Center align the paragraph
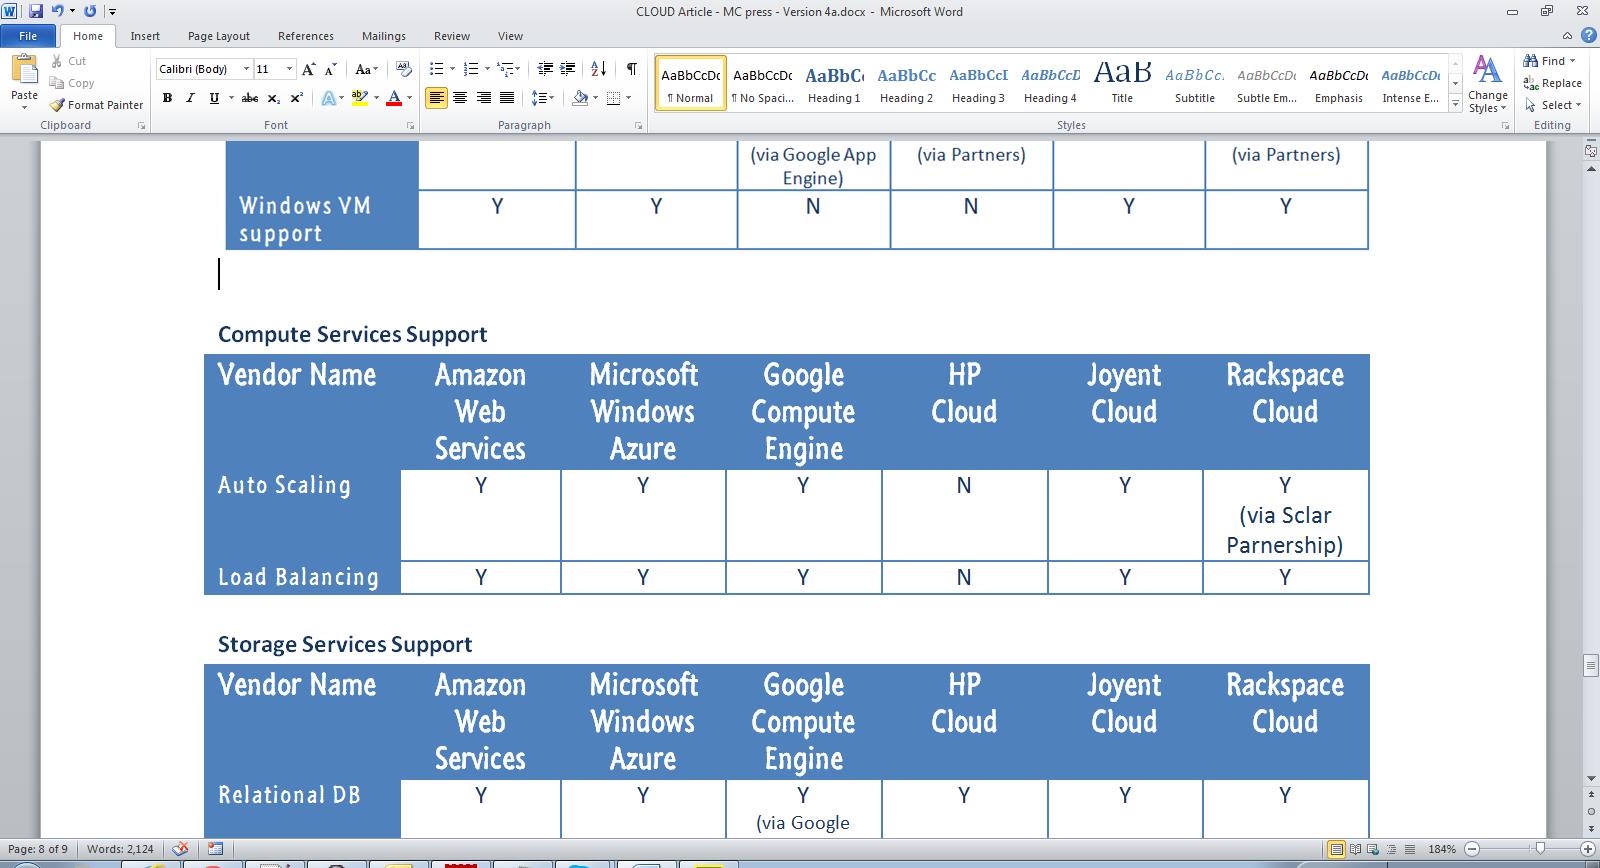 tap(460, 98)
